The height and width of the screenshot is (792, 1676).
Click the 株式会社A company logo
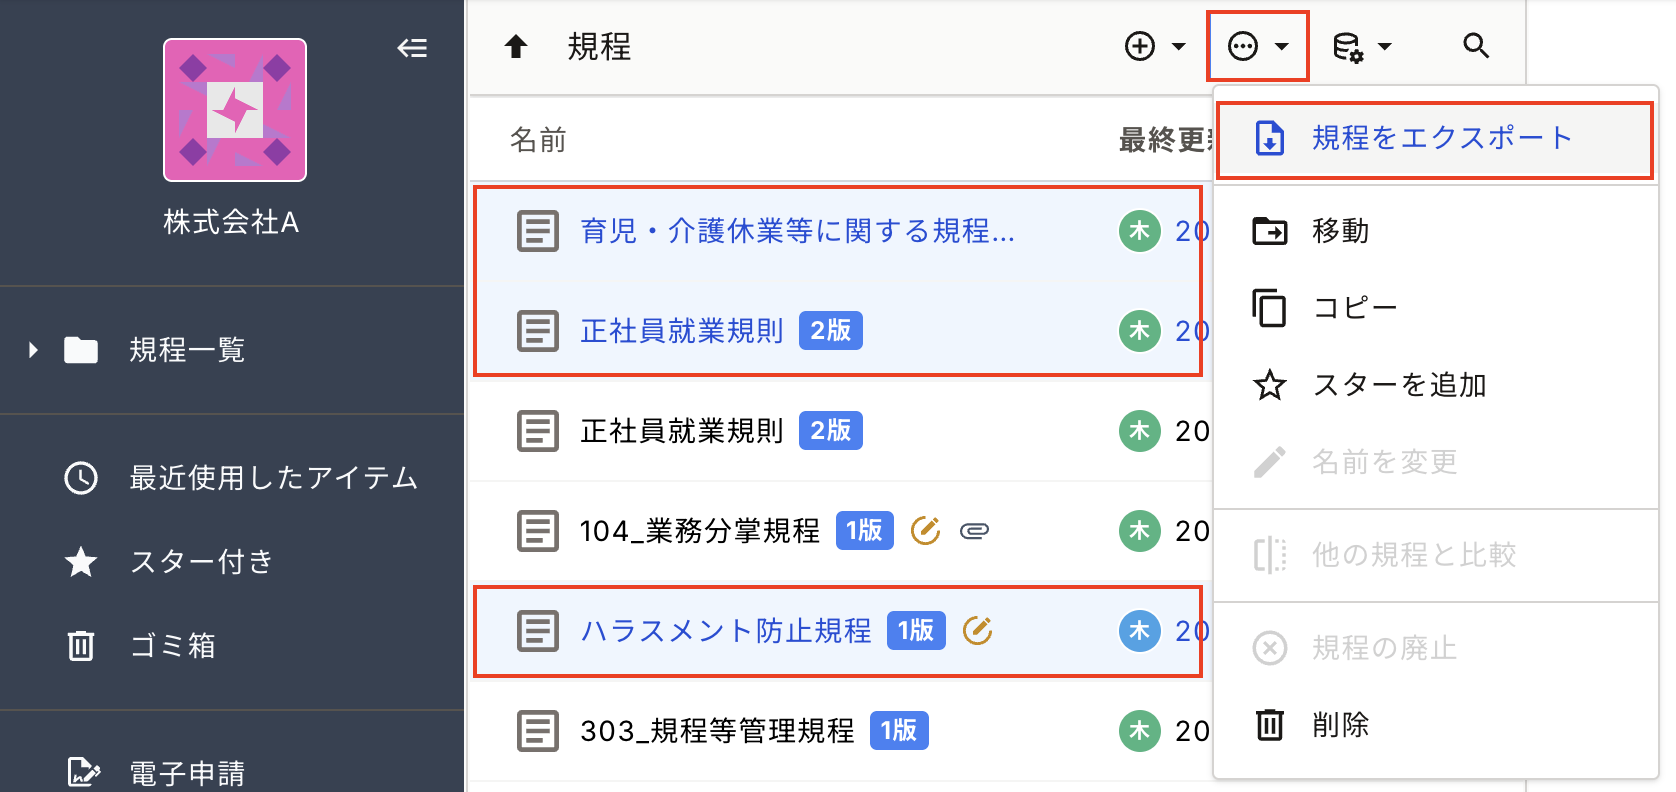[x=235, y=110]
